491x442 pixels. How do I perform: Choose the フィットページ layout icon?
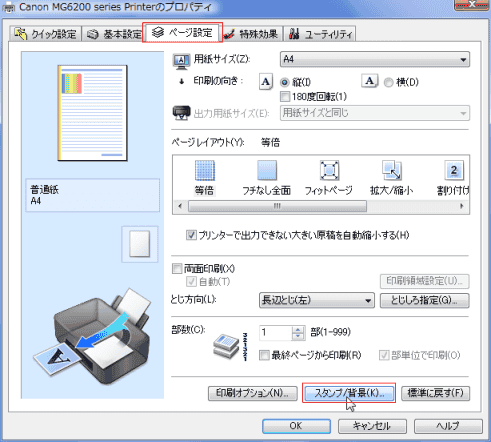click(x=329, y=178)
